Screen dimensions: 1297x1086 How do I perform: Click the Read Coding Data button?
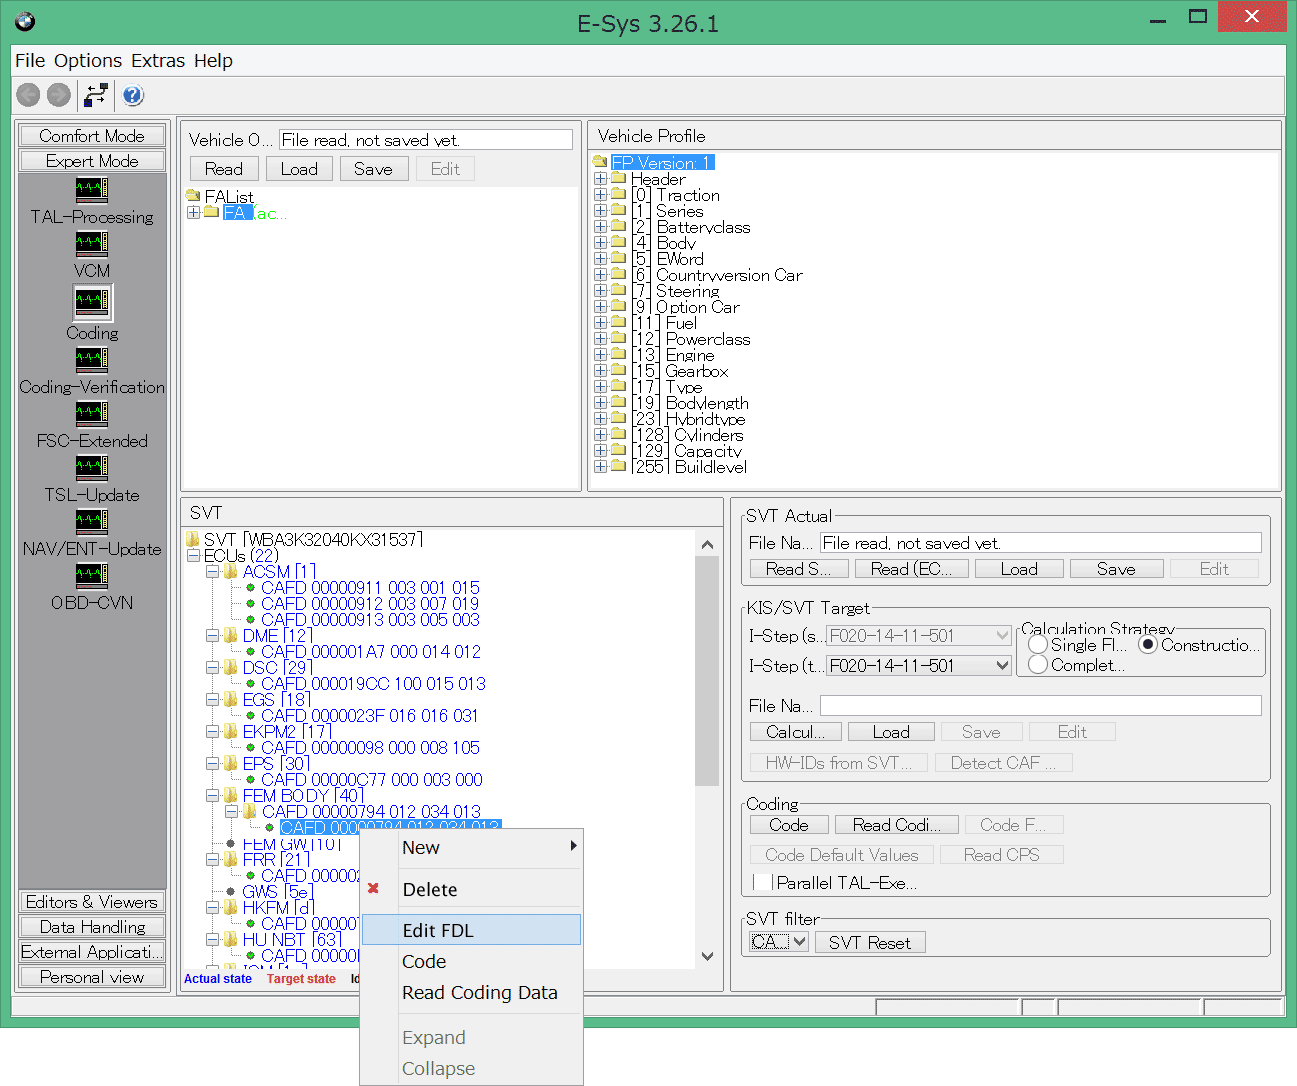coord(896,825)
